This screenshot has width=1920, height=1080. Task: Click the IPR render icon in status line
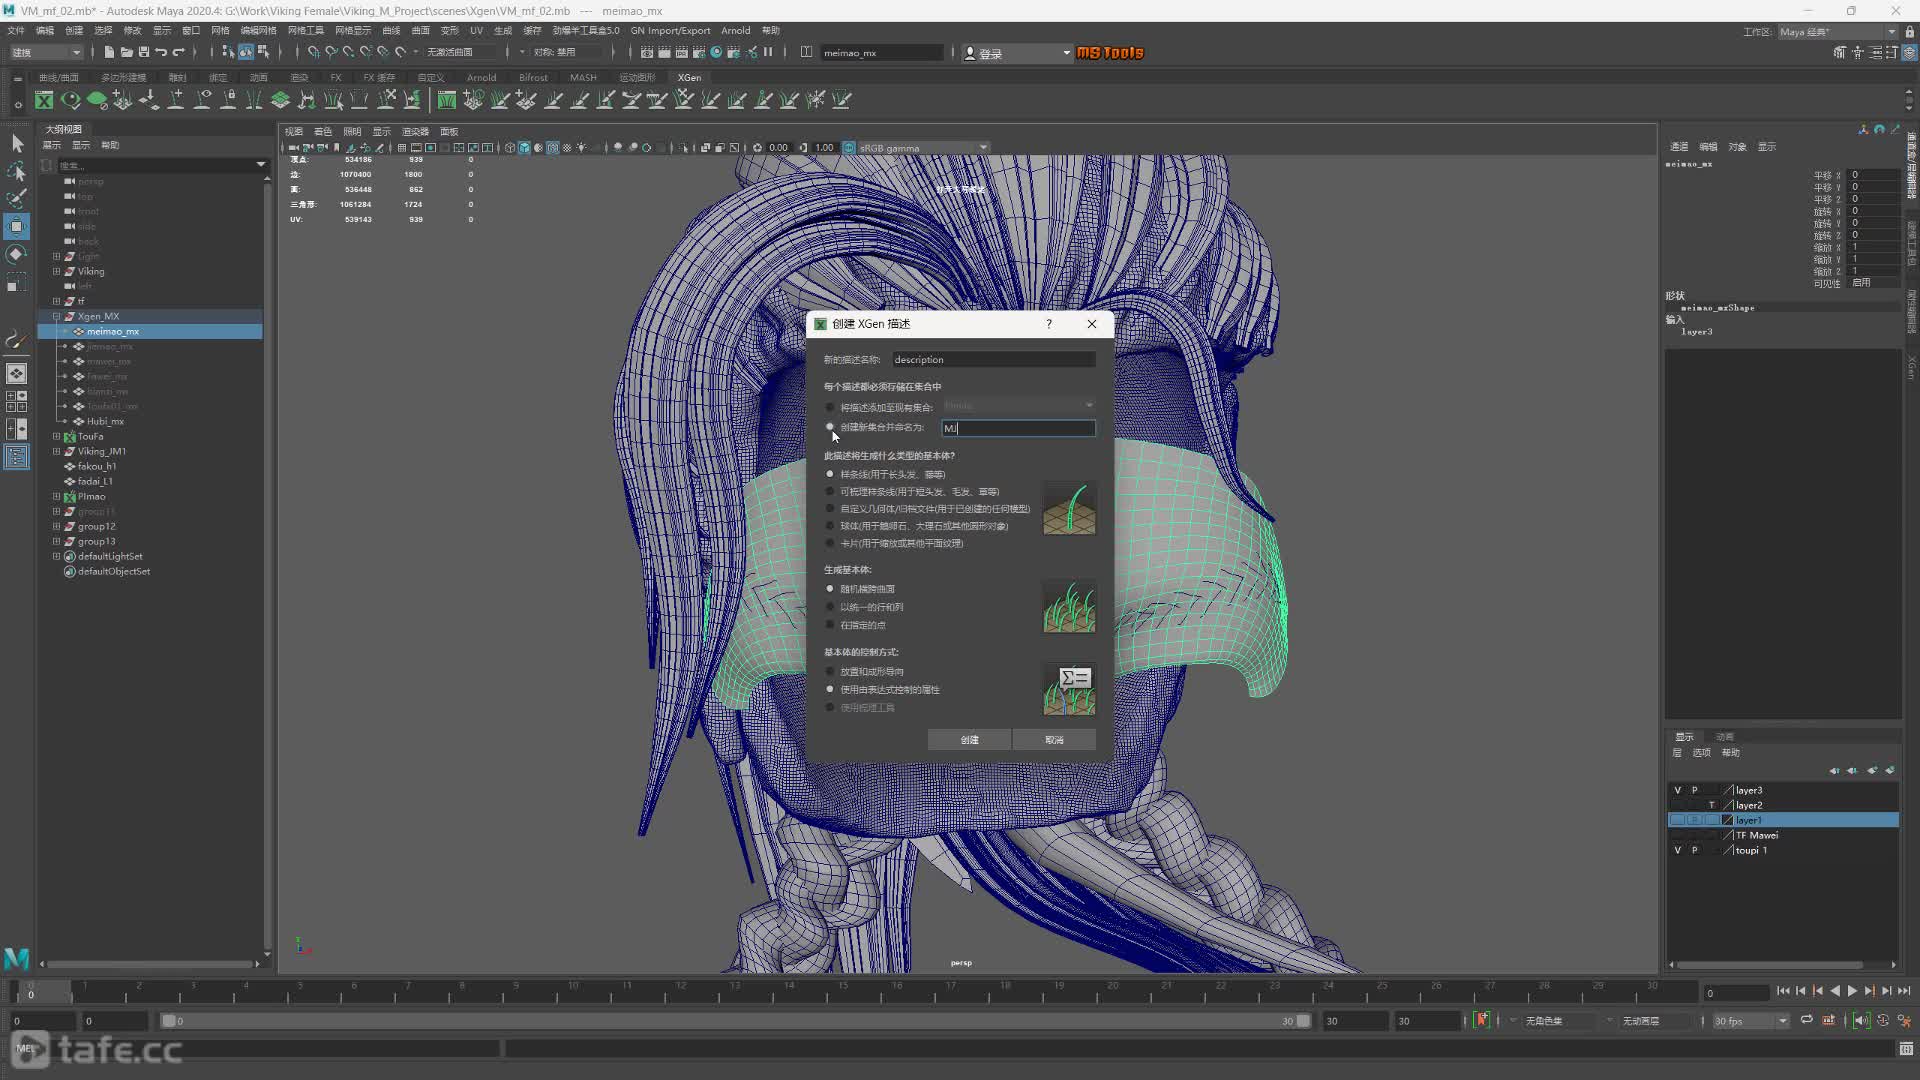point(682,52)
